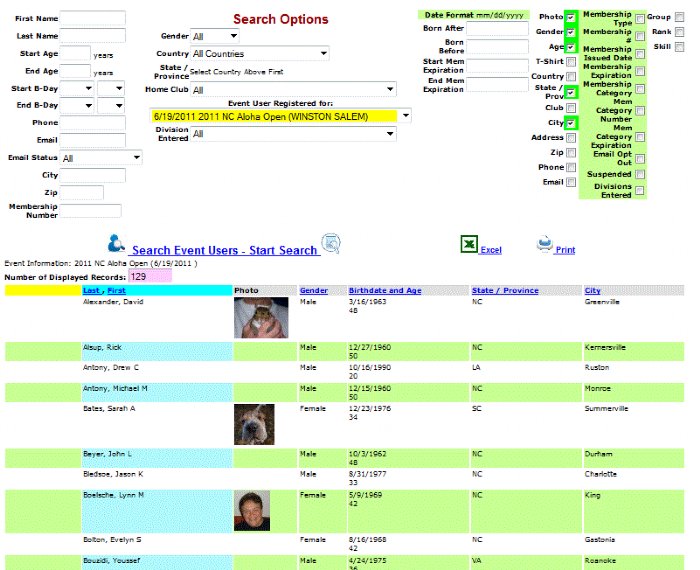This screenshot has width=700, height=570.
Task: Focus the Zip search field
Action: point(82,193)
